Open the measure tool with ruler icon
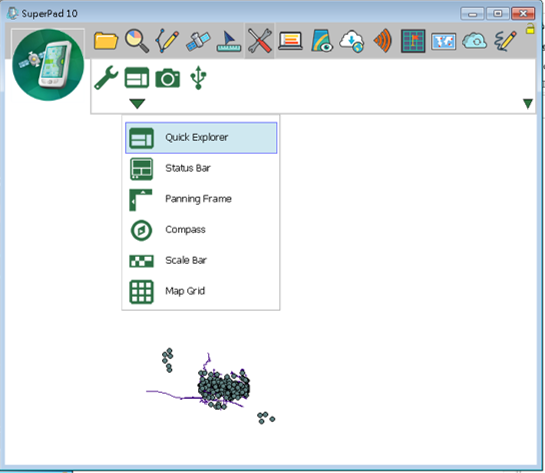This screenshot has height=473, width=545. 229,41
